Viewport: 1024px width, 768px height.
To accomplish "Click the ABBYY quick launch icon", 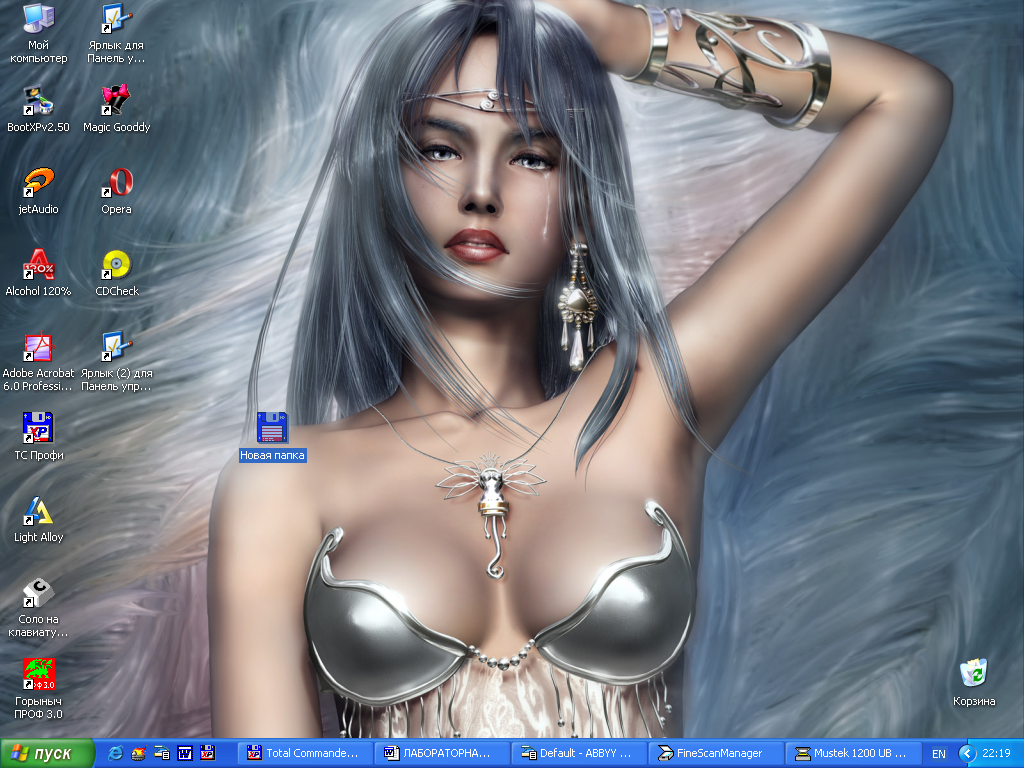I will [x=161, y=753].
